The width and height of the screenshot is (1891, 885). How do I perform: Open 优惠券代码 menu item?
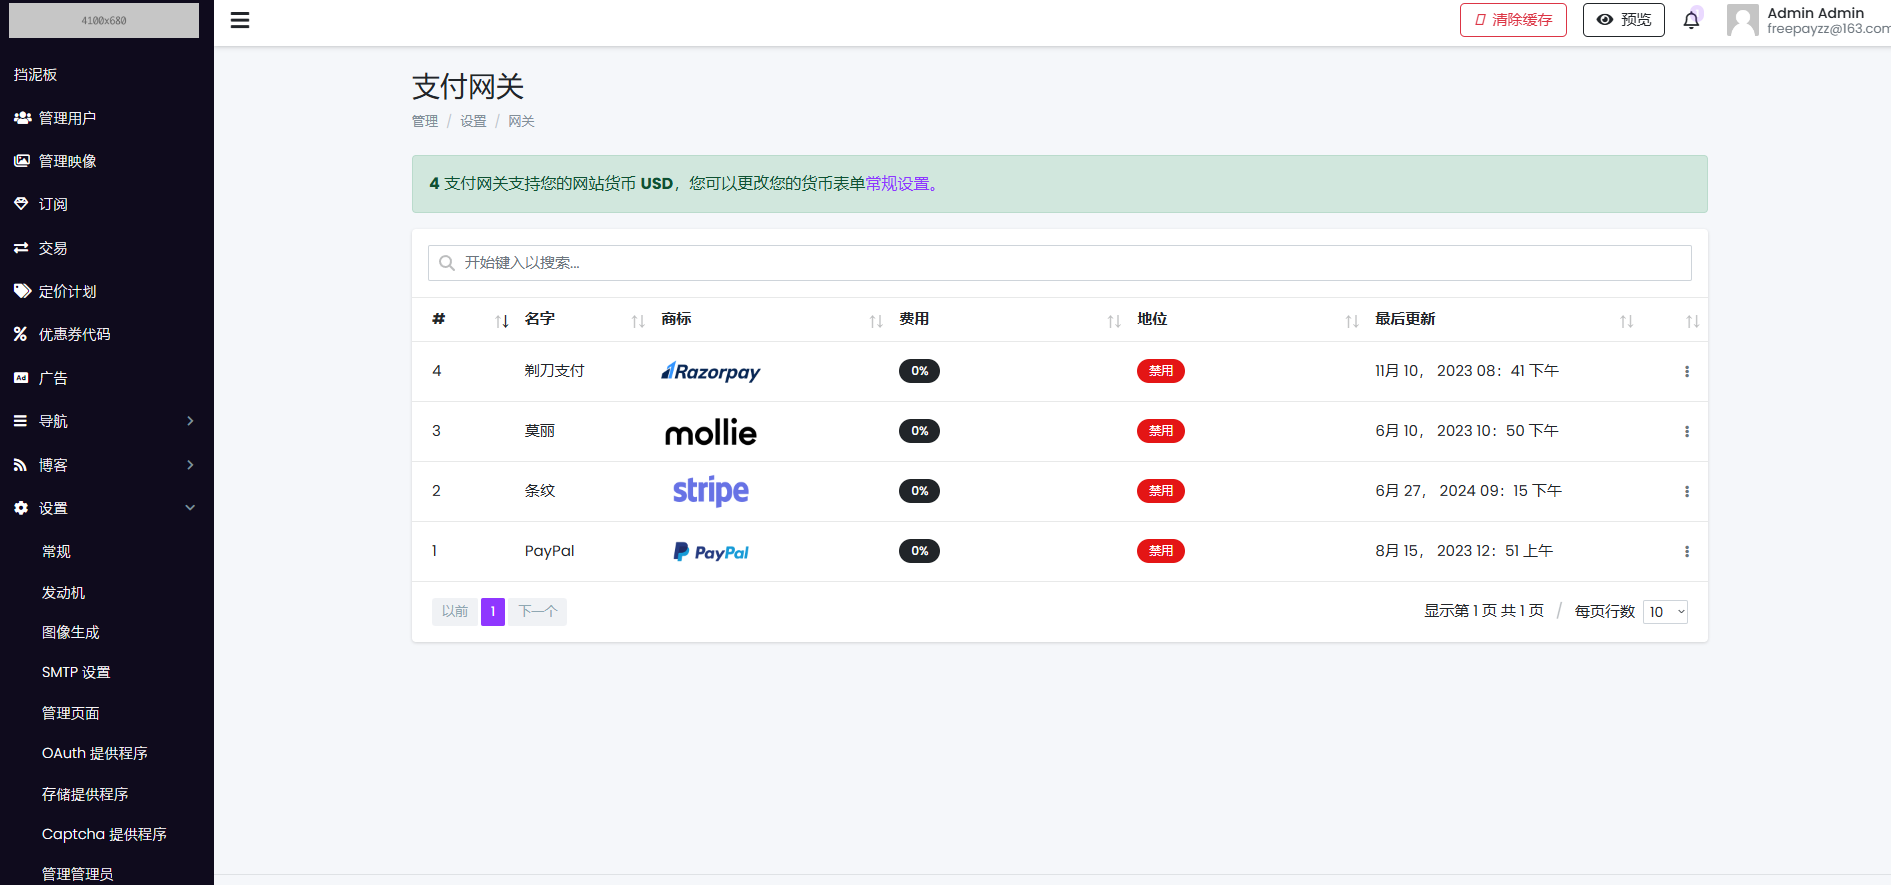click(75, 334)
